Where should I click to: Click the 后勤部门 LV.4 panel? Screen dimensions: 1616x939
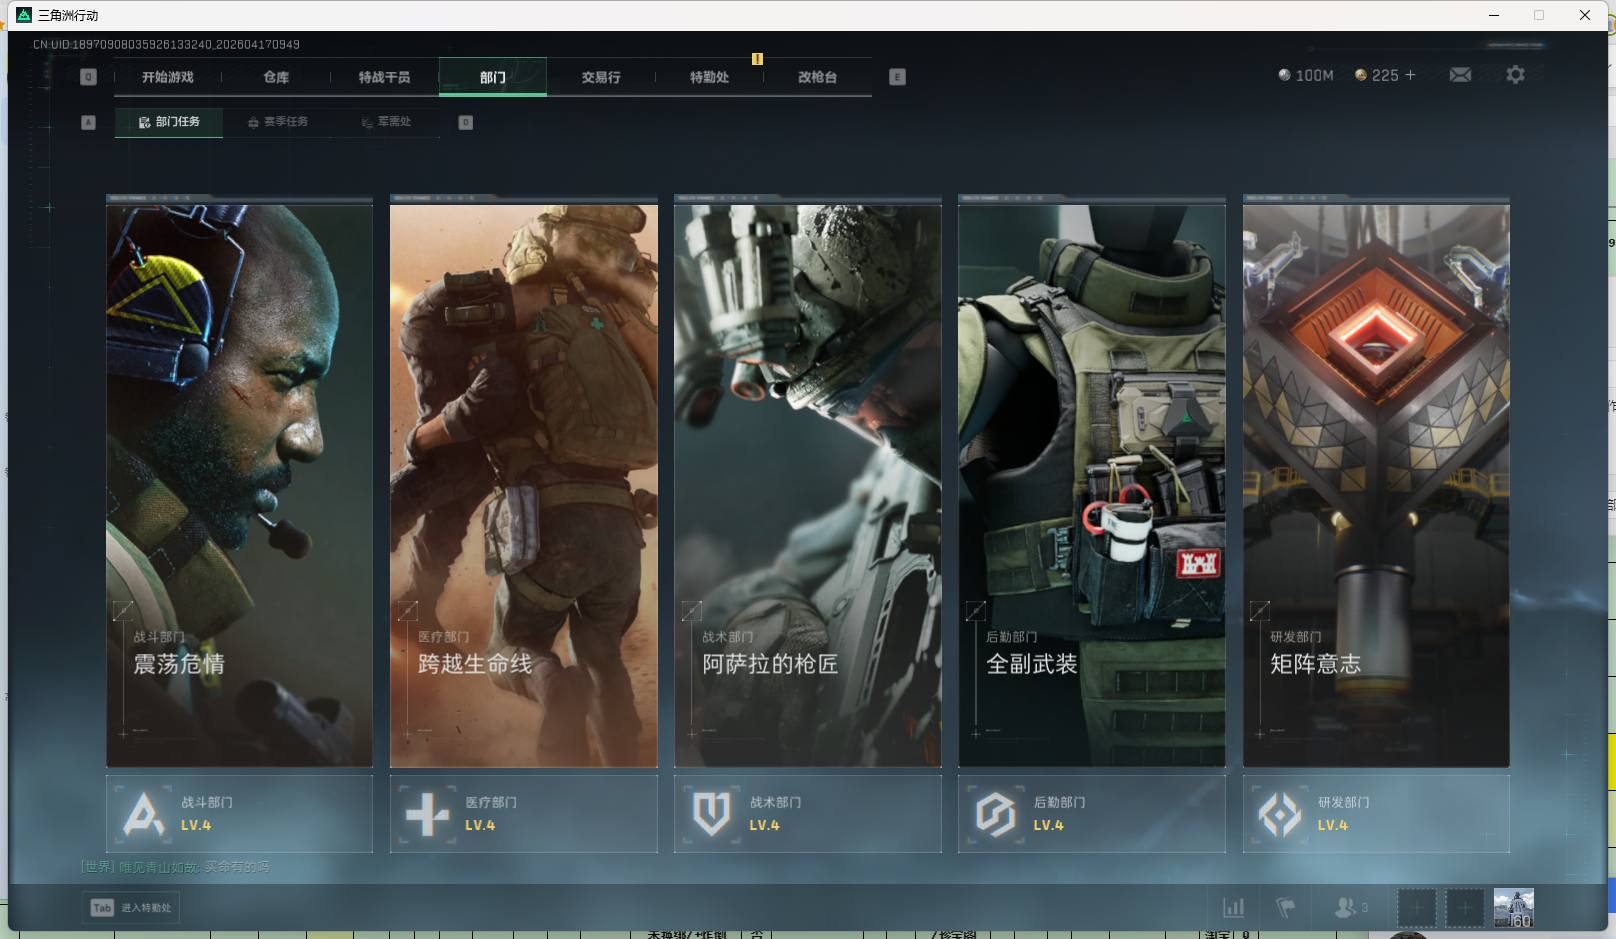(1092, 814)
